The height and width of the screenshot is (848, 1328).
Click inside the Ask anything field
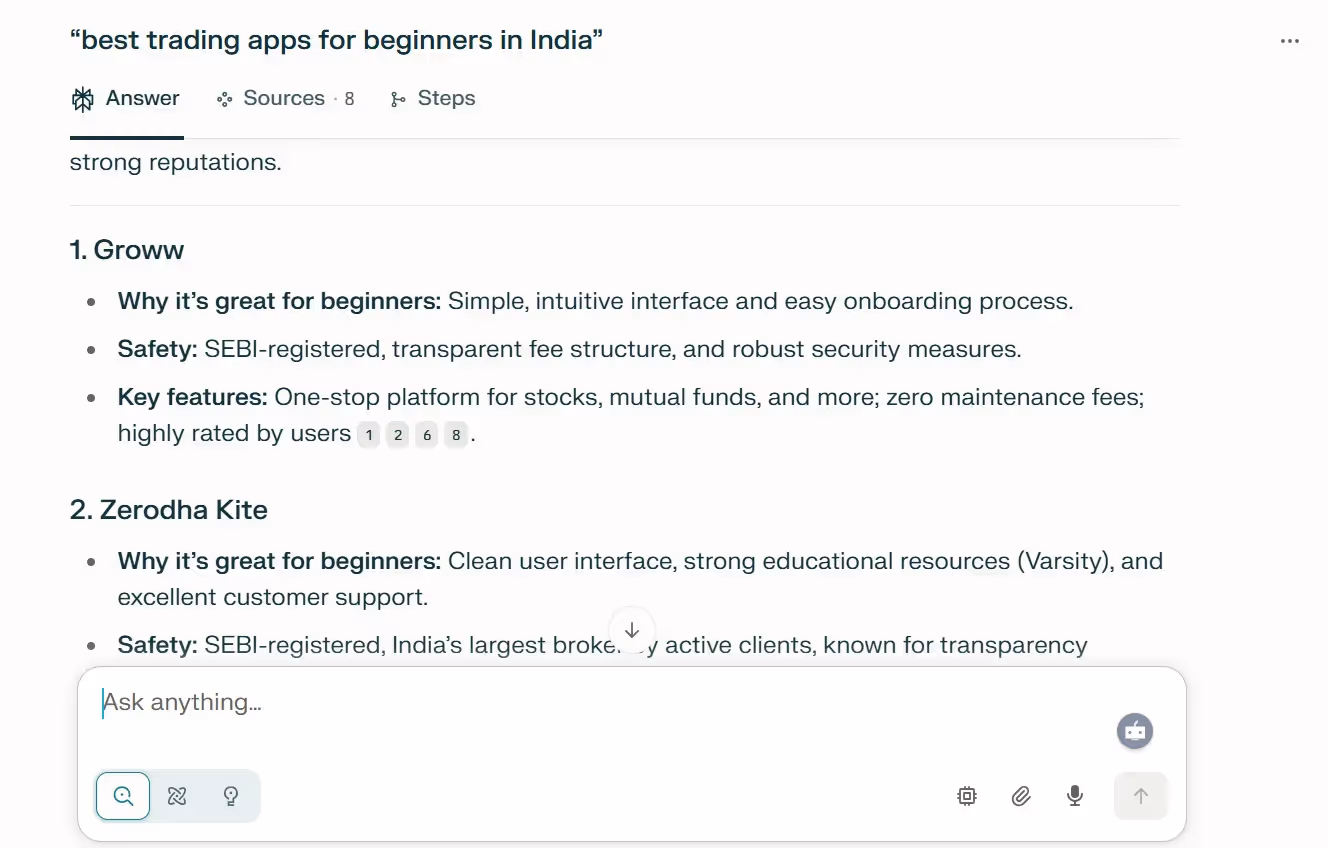pyautogui.click(x=400, y=702)
